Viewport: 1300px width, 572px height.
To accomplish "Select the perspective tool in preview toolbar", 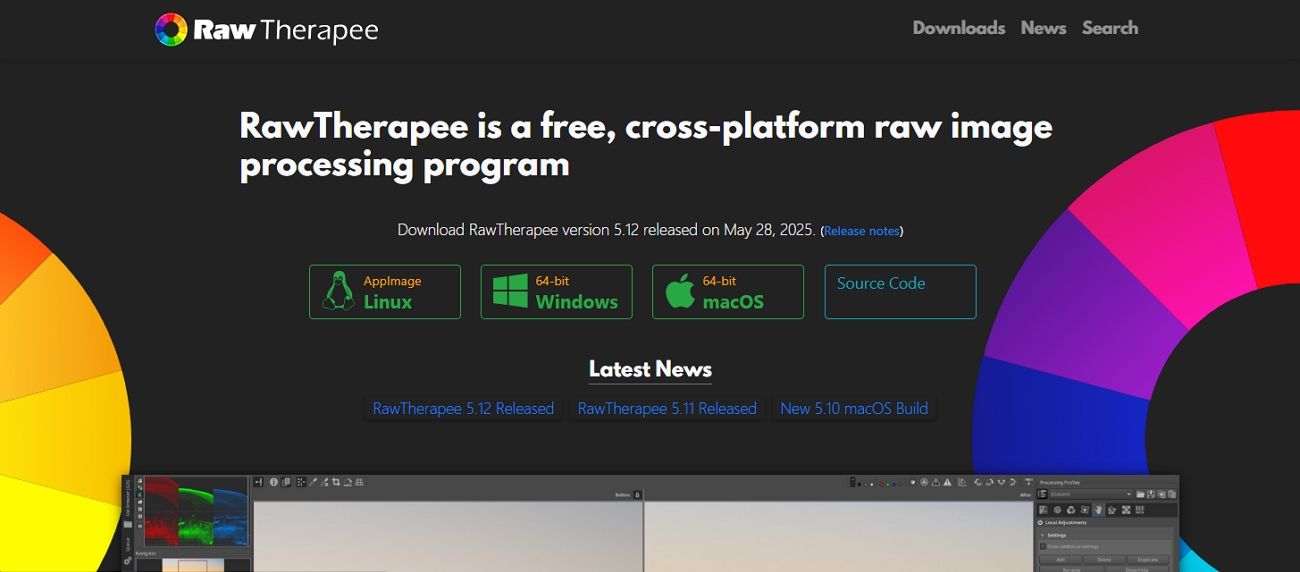I will point(360,482).
